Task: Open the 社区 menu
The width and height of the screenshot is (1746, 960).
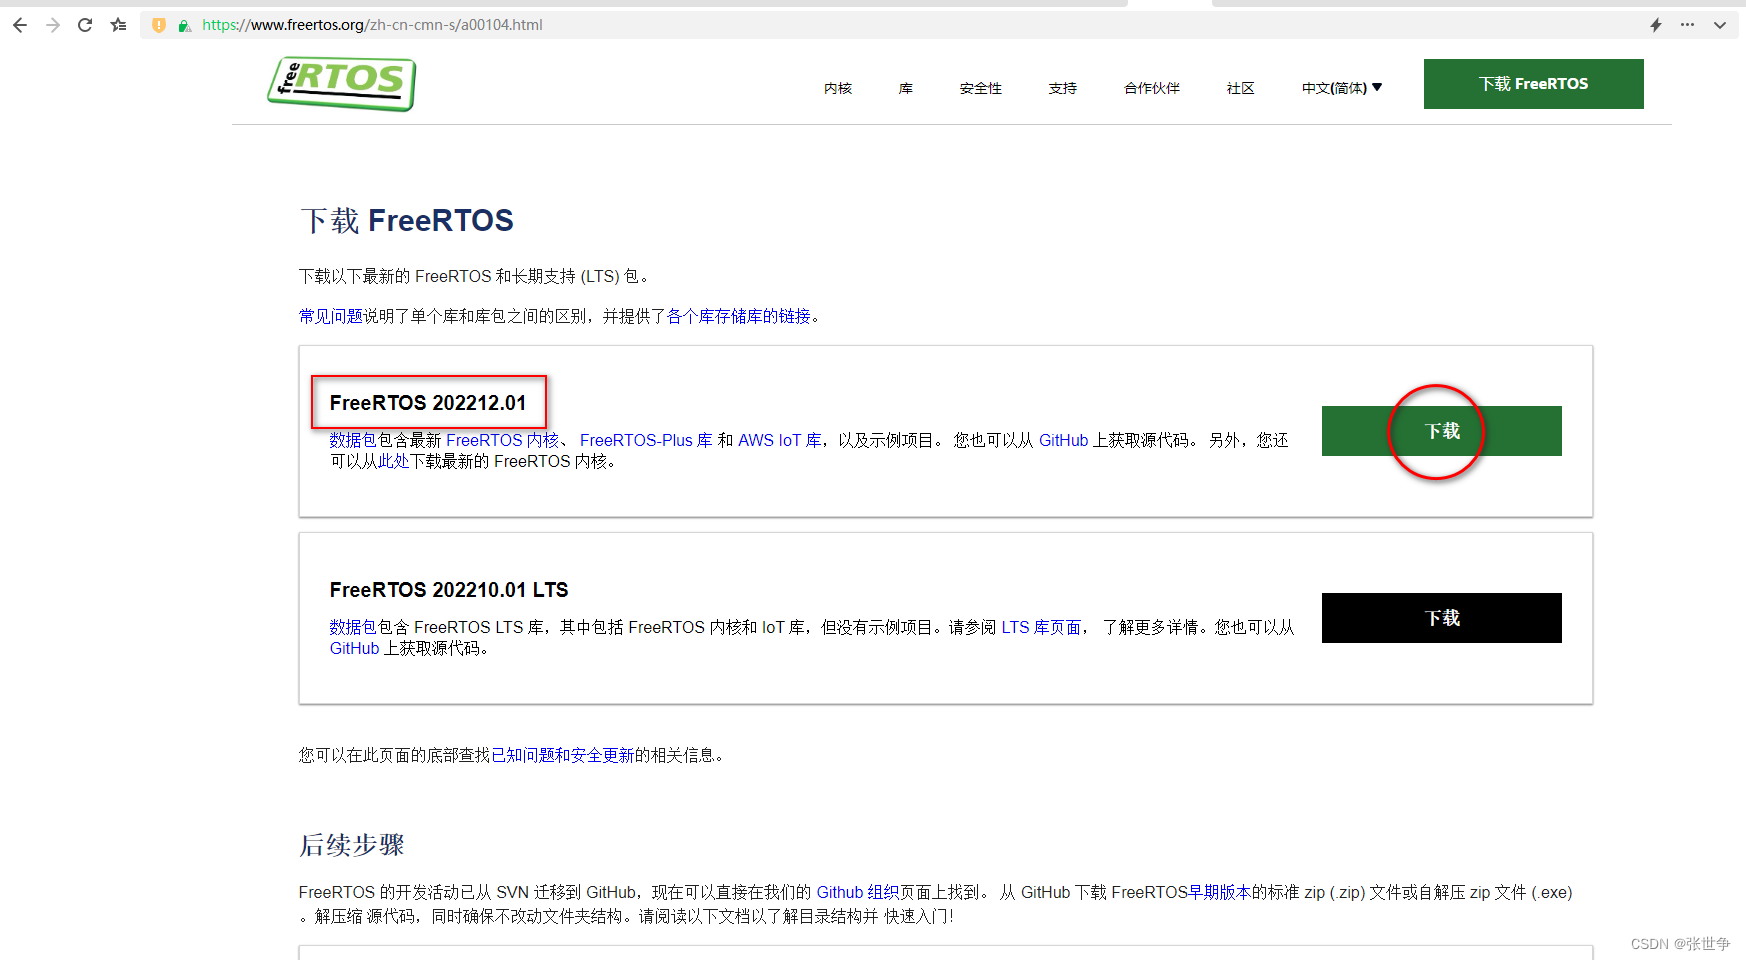Action: click(x=1241, y=88)
